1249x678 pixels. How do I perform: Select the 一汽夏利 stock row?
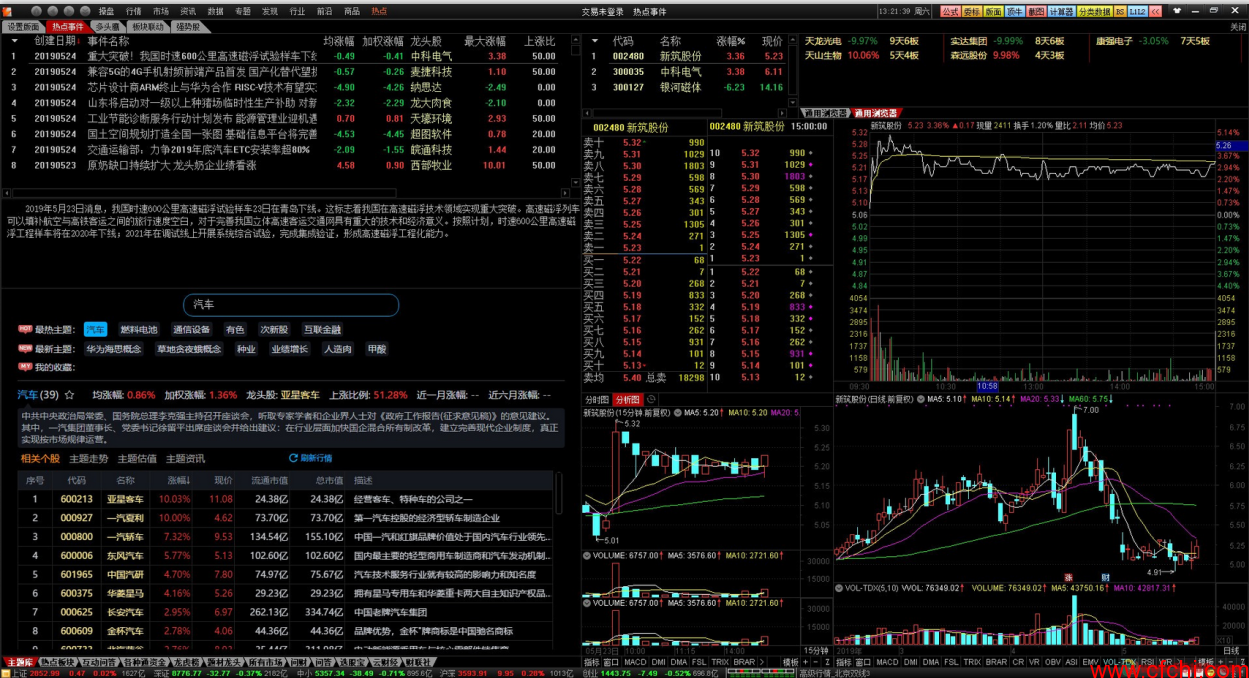coord(285,517)
